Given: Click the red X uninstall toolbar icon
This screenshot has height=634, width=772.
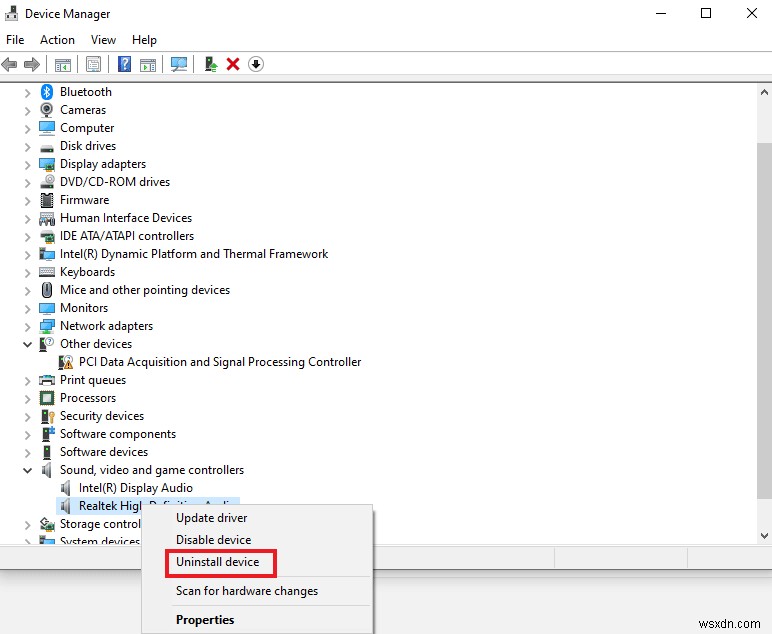Looking at the screenshot, I should (x=233, y=64).
